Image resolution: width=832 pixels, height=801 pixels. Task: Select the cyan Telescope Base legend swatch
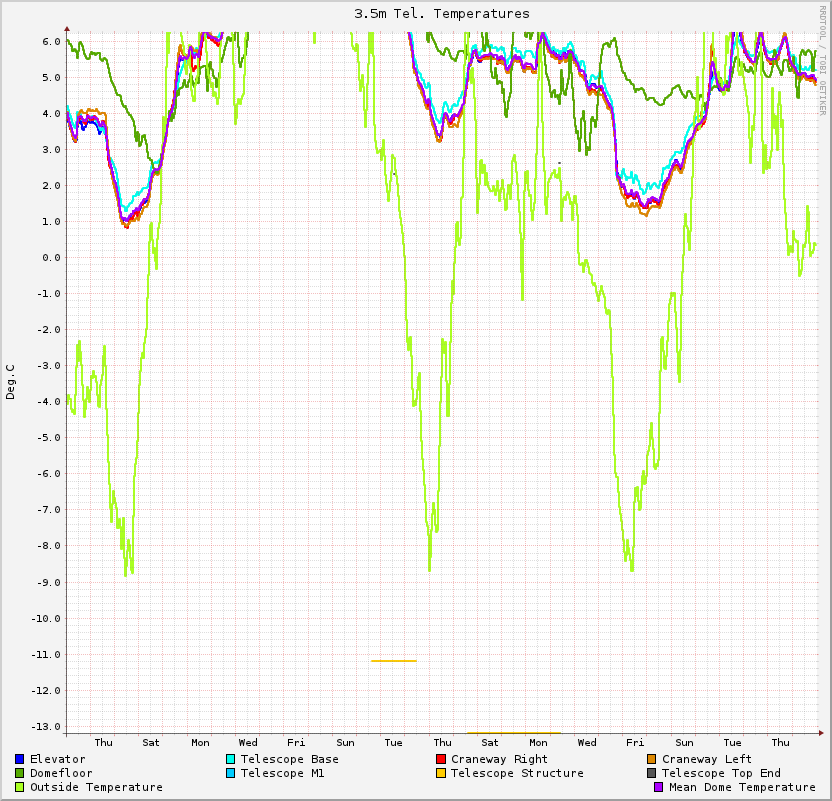point(230,759)
